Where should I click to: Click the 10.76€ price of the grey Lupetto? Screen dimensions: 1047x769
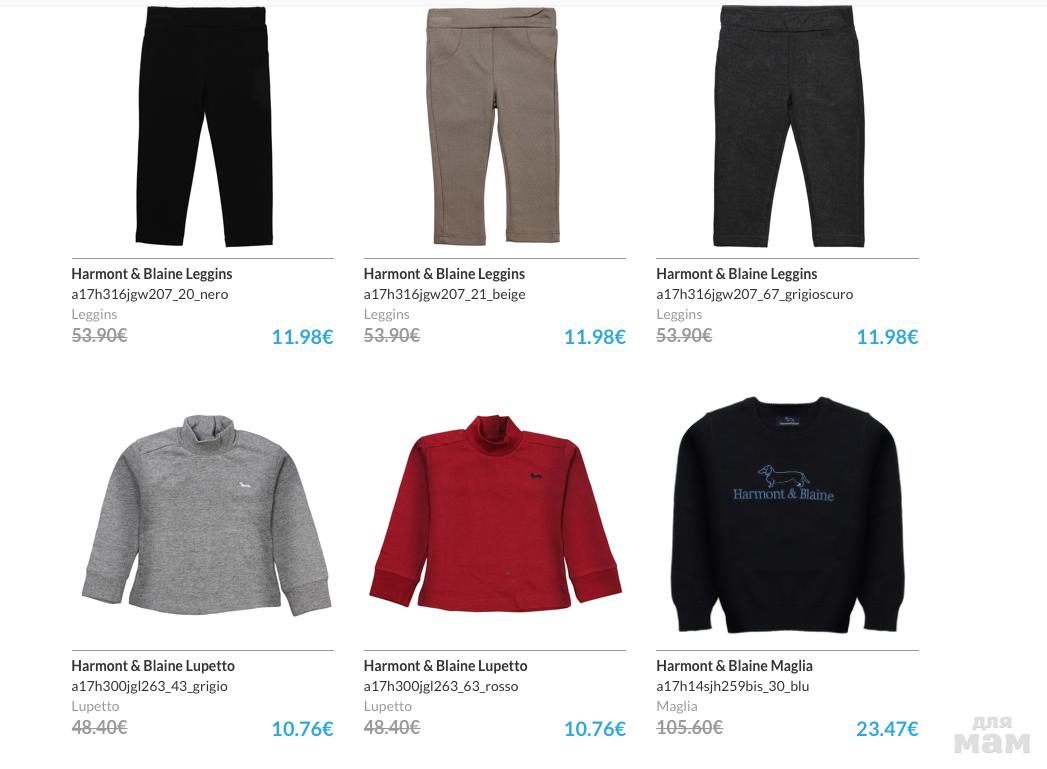[x=302, y=728]
